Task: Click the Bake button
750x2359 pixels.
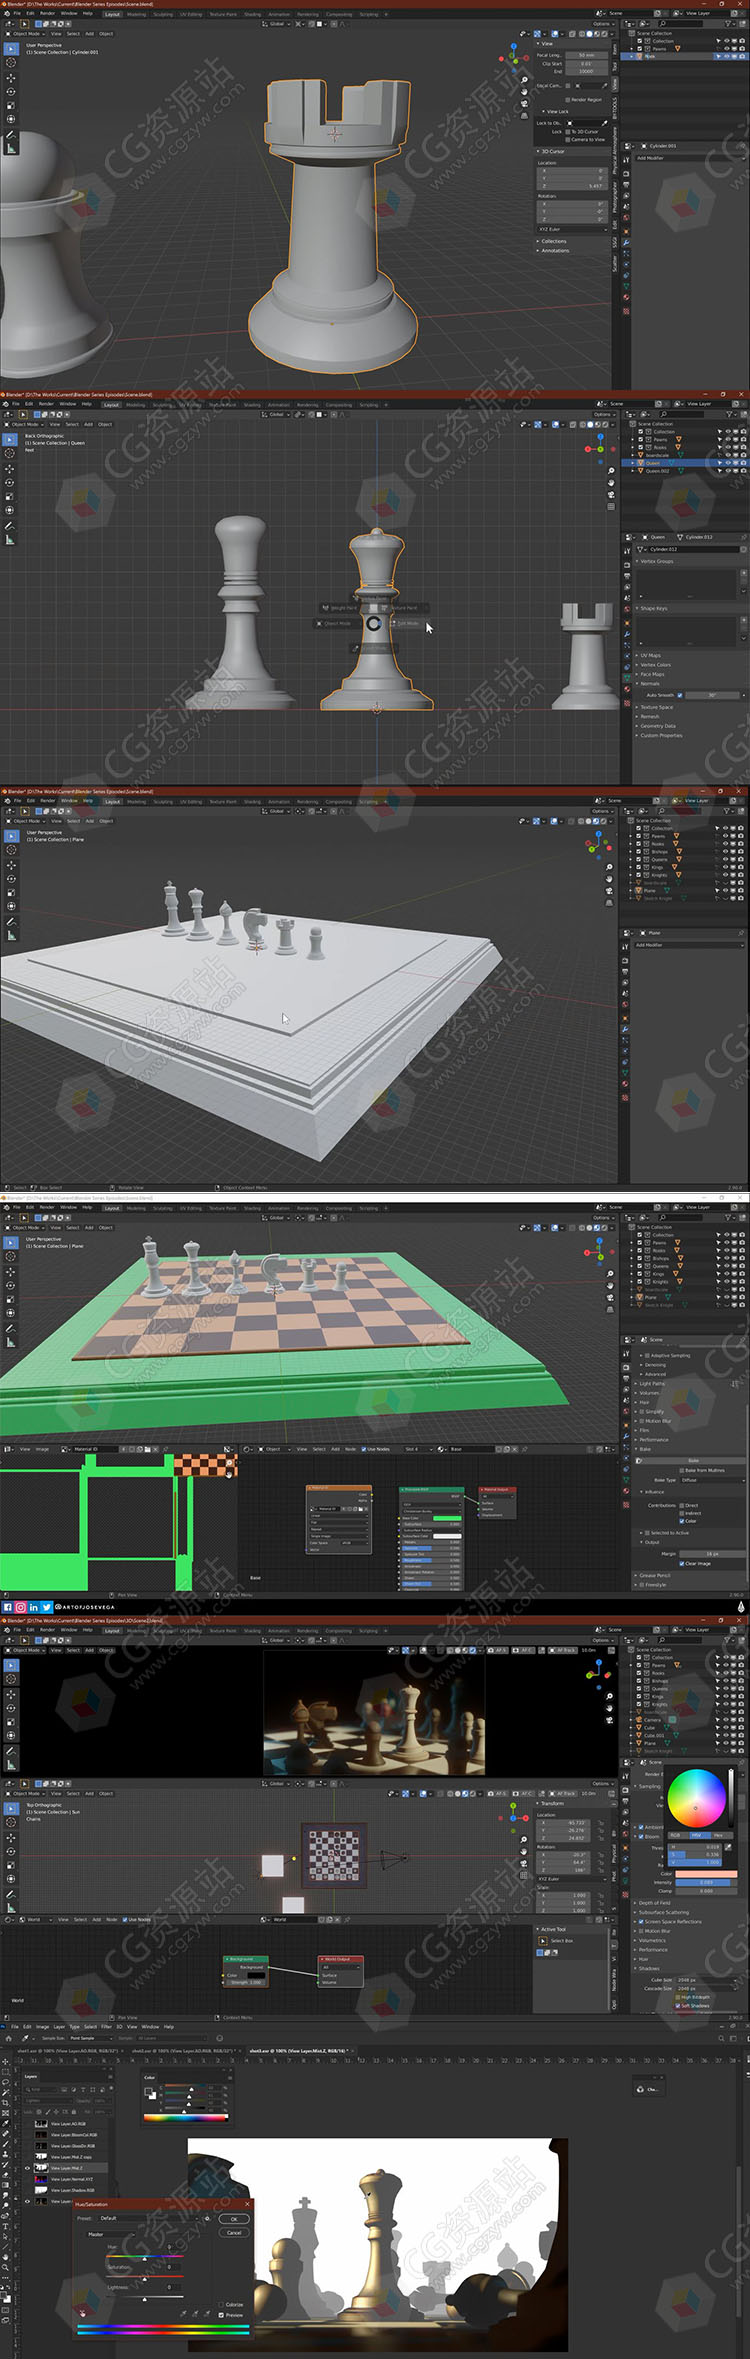Action: pos(694,1460)
